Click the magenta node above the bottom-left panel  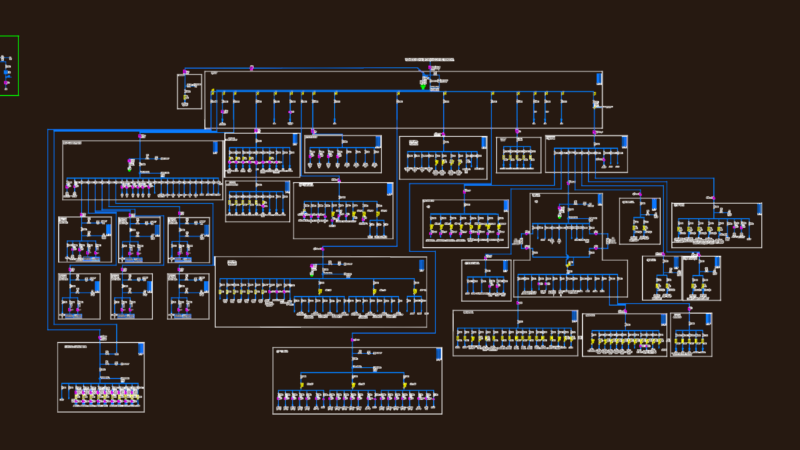coord(101,338)
